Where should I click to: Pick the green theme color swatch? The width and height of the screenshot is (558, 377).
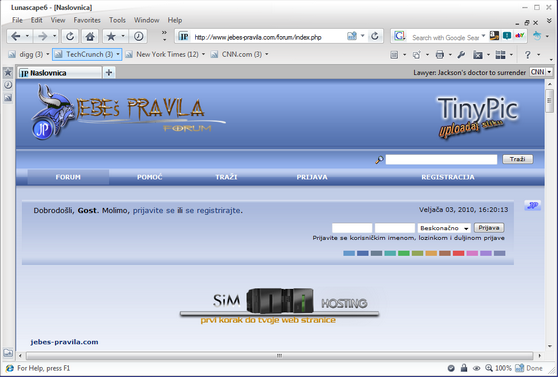404,253
